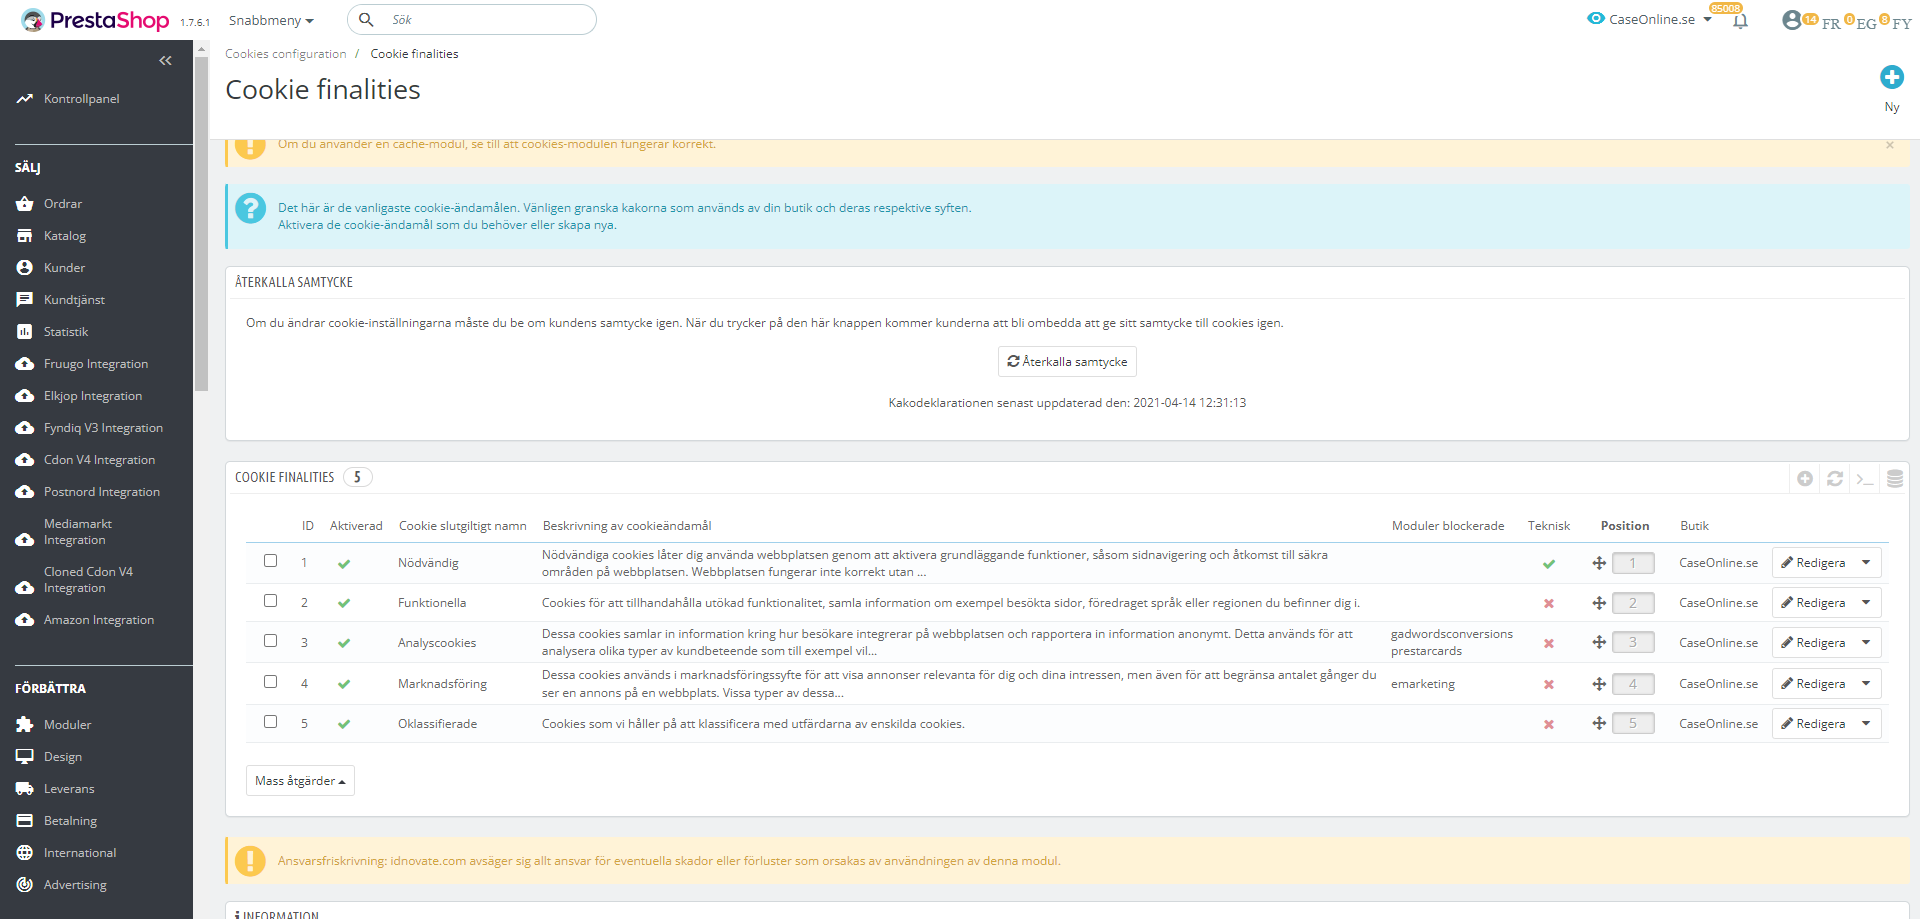Viewport: 1920px width, 919px height.
Task: Toggle Aktiverad status for Funktionella
Action: click(x=344, y=603)
